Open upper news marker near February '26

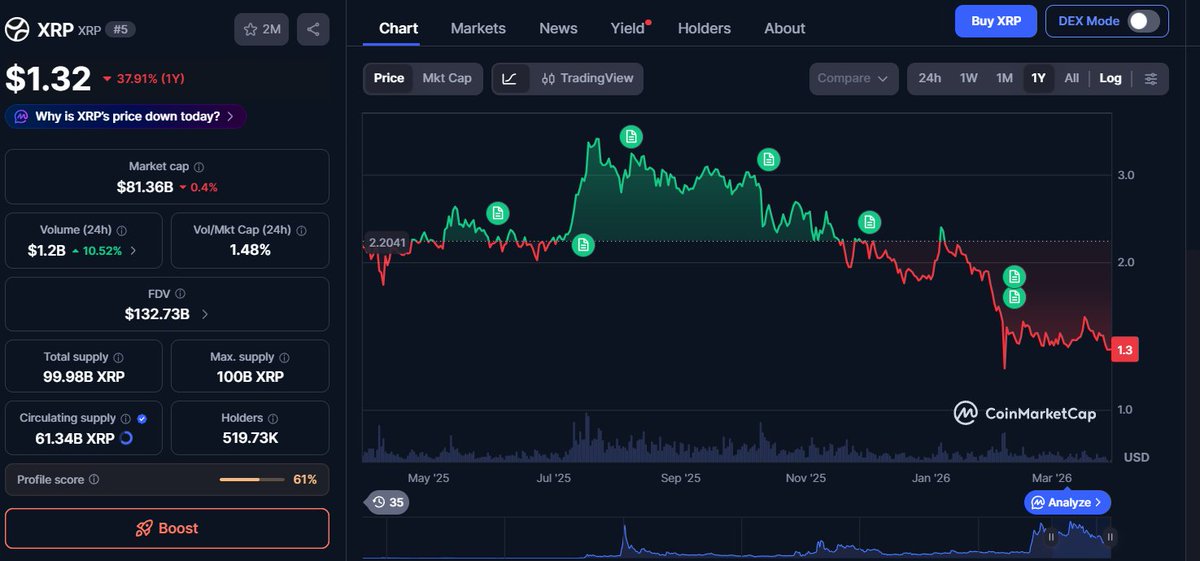click(x=1014, y=277)
